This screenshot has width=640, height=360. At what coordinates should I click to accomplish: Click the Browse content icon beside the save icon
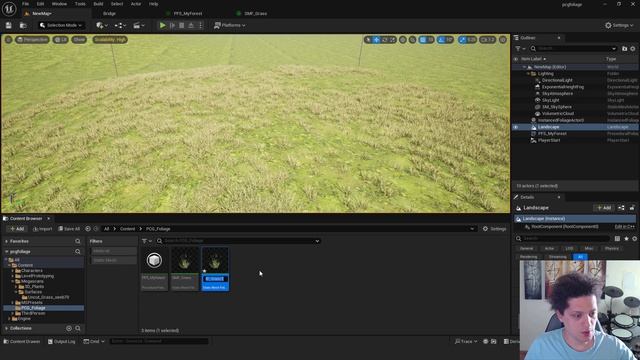tap(23, 25)
